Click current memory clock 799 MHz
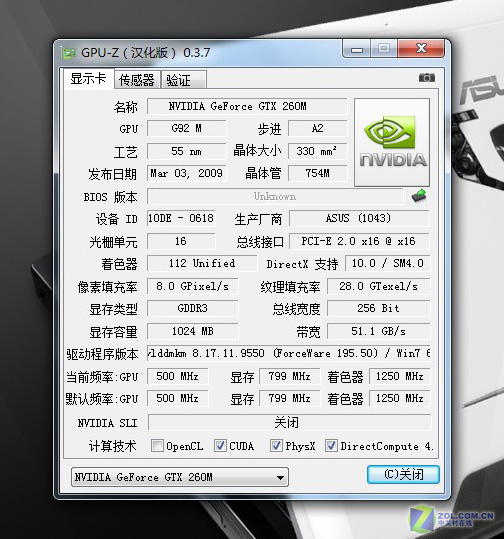 pos(289,376)
